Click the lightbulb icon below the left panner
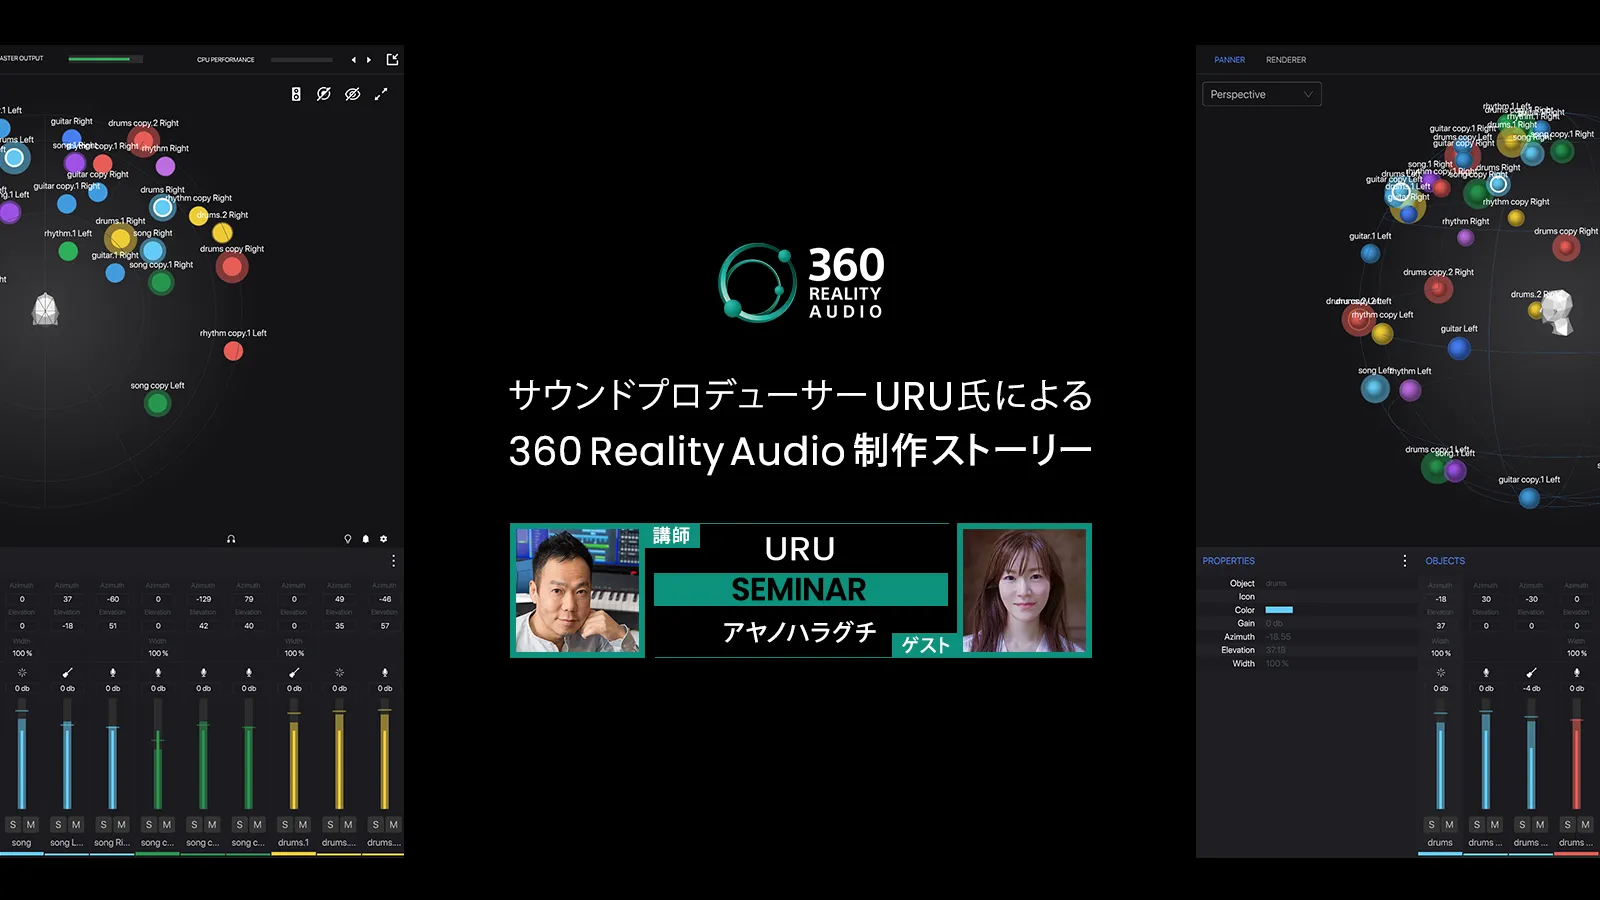This screenshot has height=900, width=1600. [348, 539]
